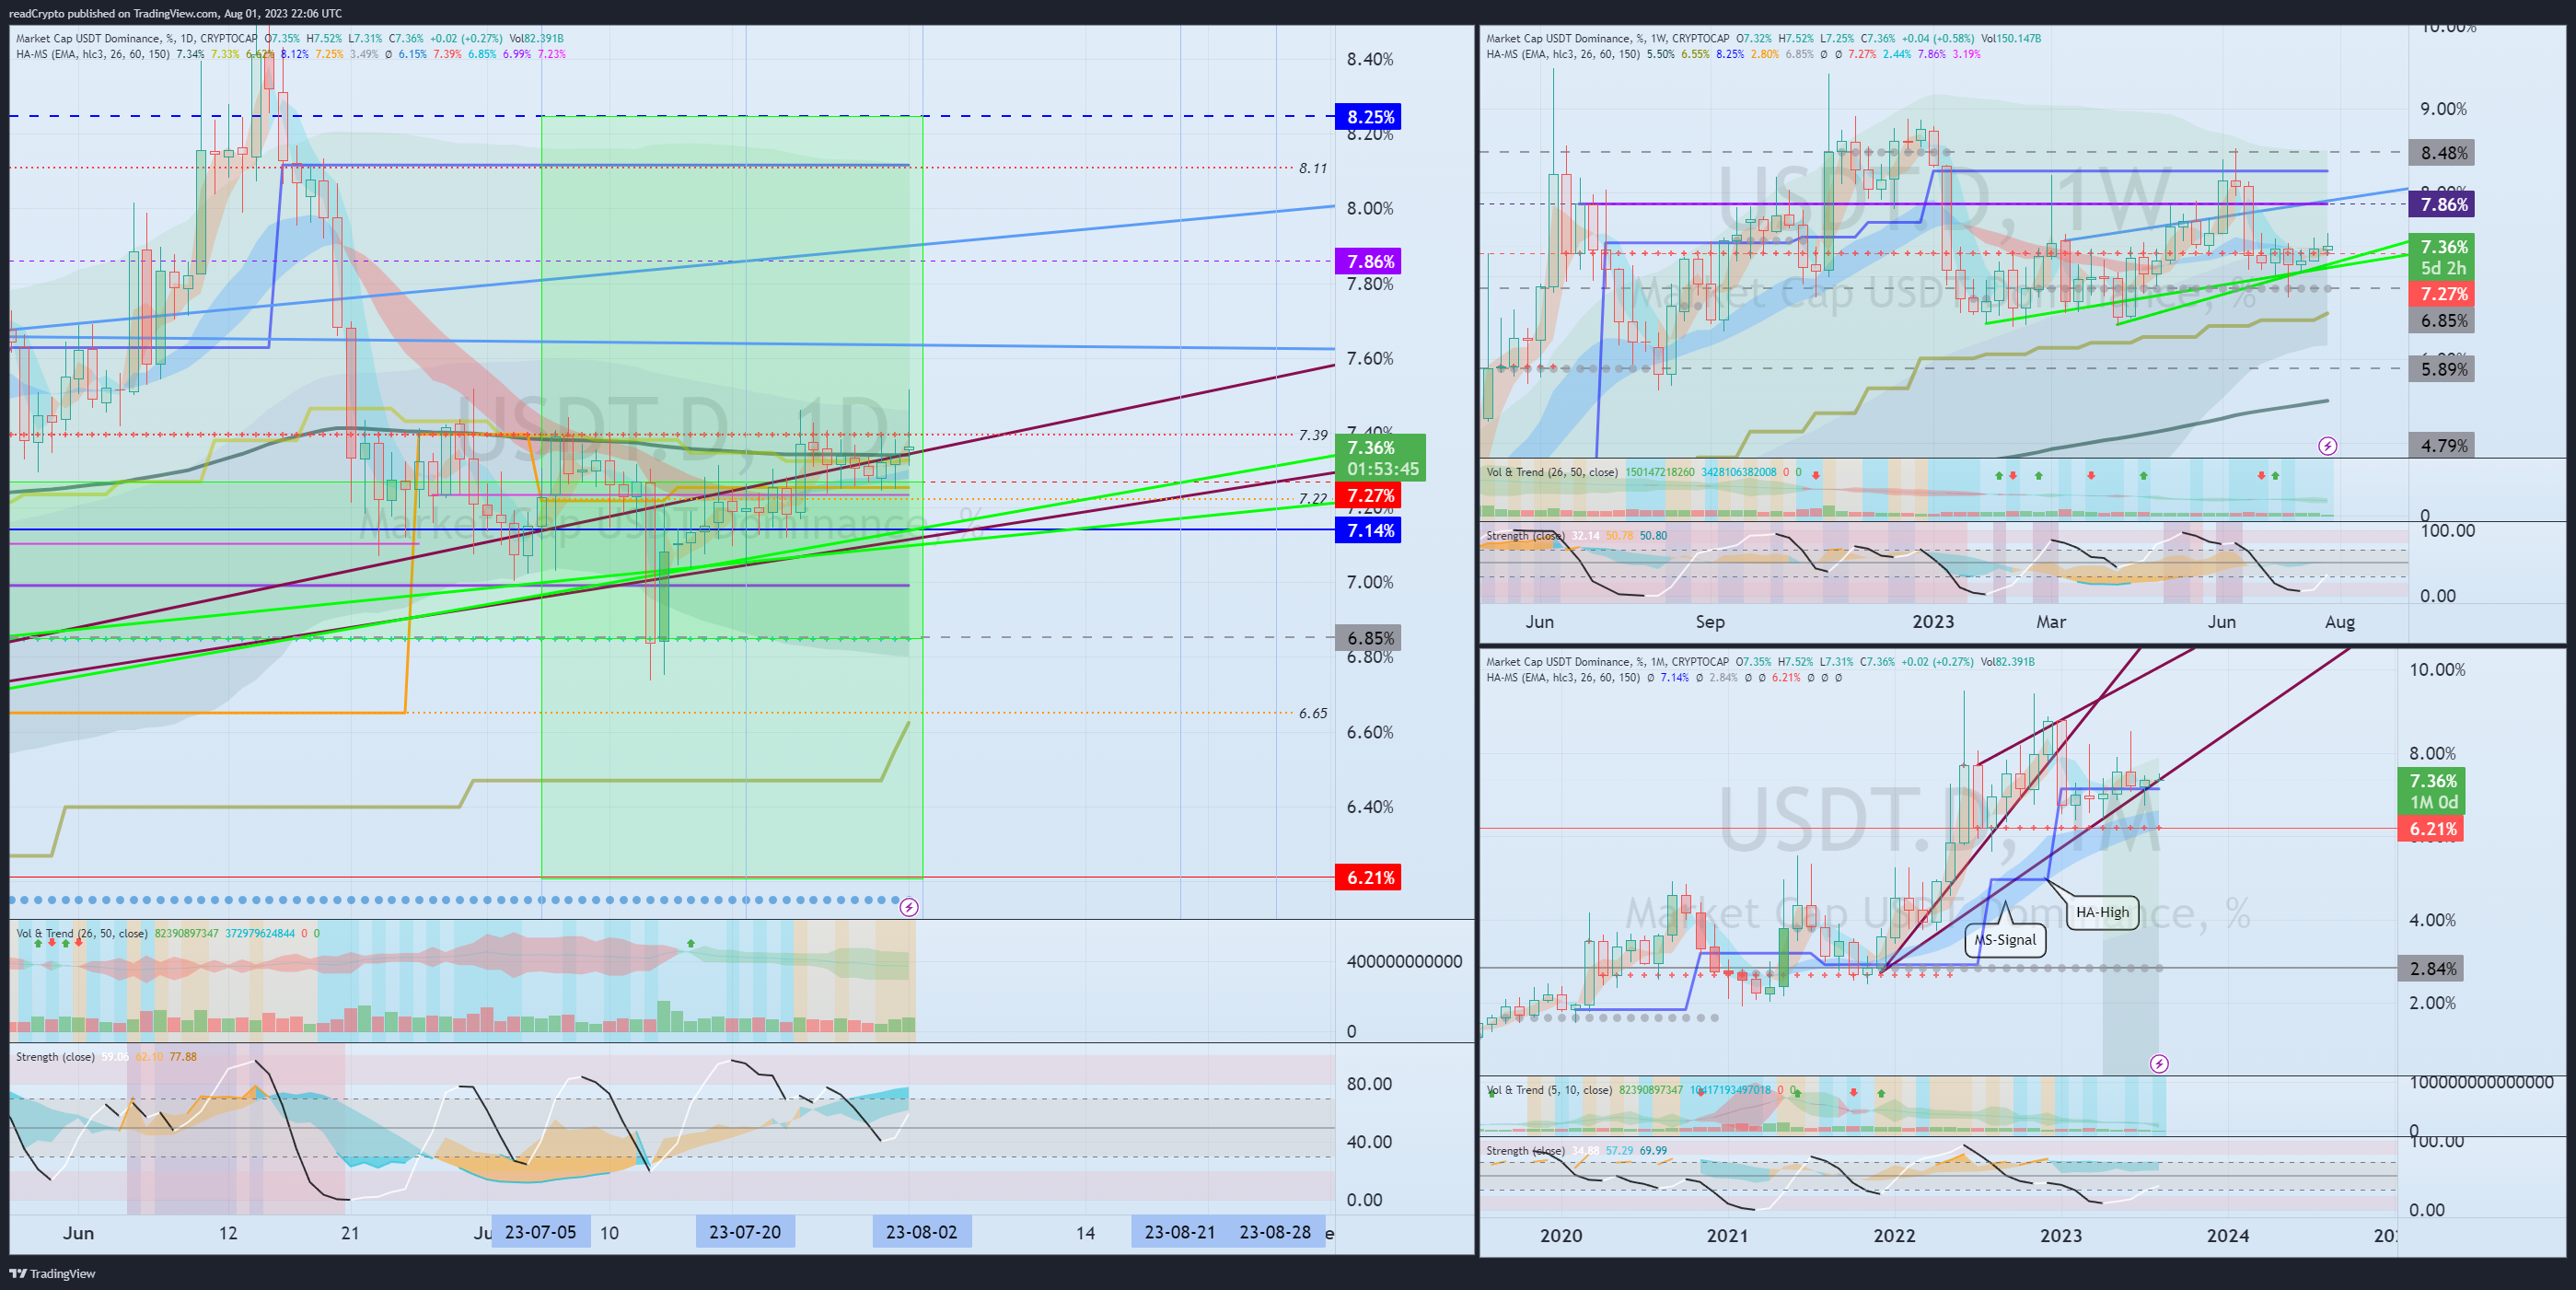
Task: Click Vol & Trend (5, 10, close) legend on monthly chart
Action: point(1549,1090)
